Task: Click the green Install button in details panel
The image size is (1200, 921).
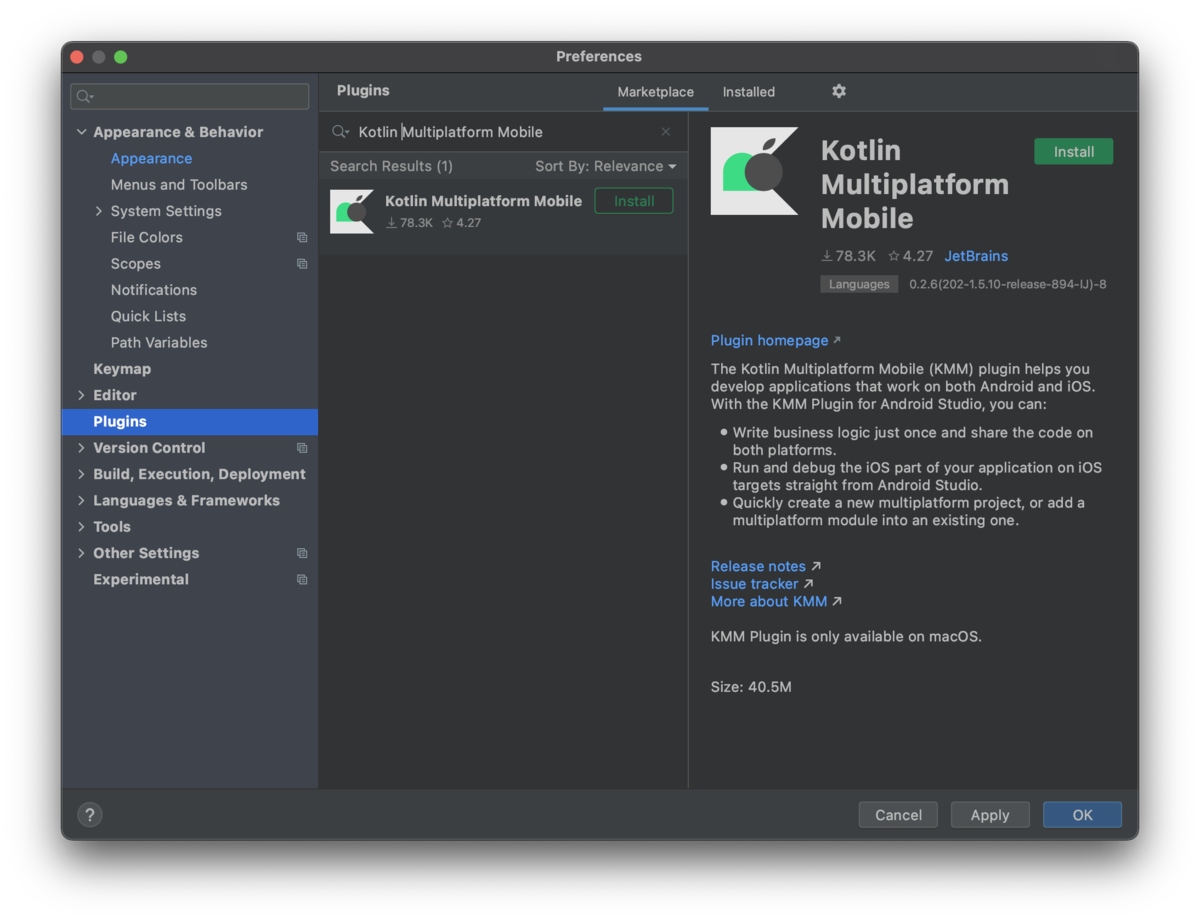Action: [1074, 152]
